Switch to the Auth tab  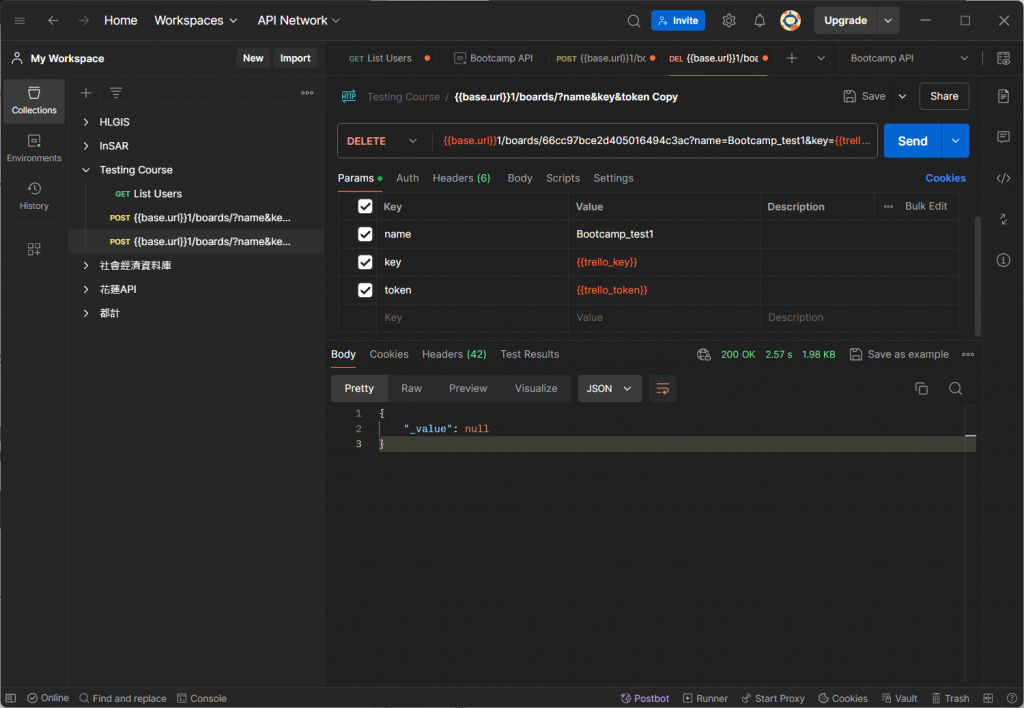(408, 178)
